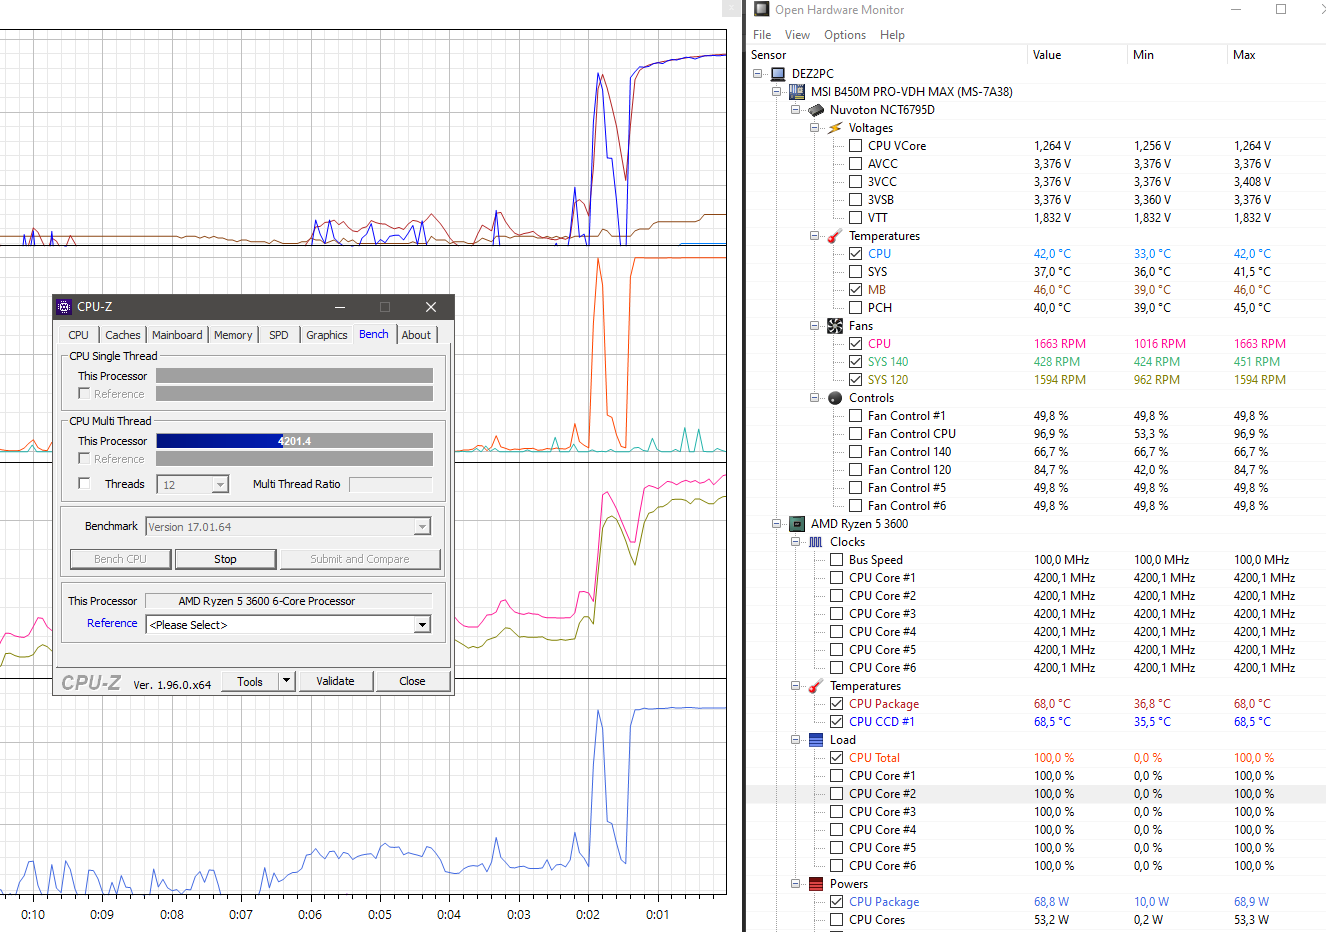Image resolution: width=1326 pixels, height=932 pixels.
Task: Switch to the Graphics tab in CPU-Z
Action: pos(327,335)
